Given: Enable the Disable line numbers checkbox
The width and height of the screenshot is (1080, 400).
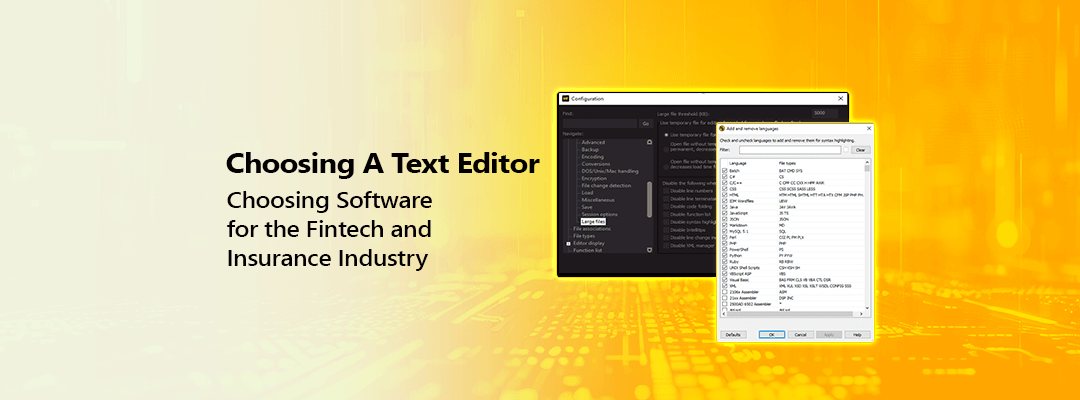Looking at the screenshot, I should pos(666,191).
